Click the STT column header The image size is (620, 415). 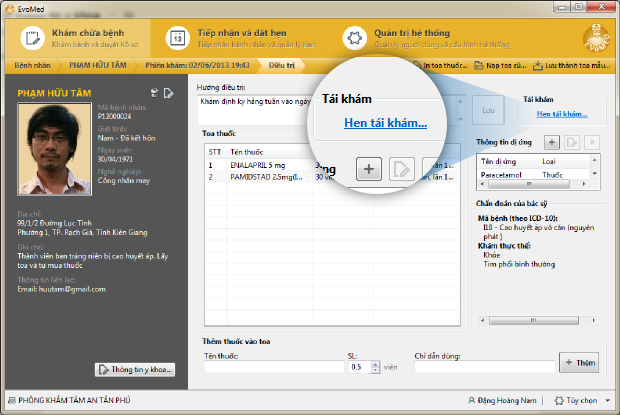215,152
